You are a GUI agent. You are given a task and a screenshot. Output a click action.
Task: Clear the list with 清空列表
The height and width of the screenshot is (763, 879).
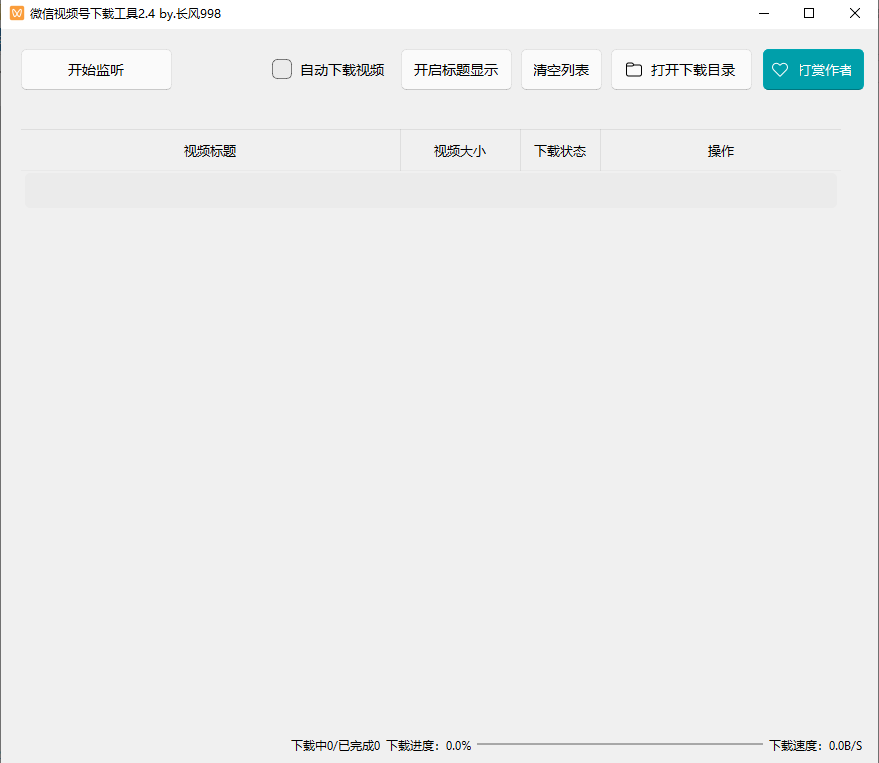coord(561,70)
